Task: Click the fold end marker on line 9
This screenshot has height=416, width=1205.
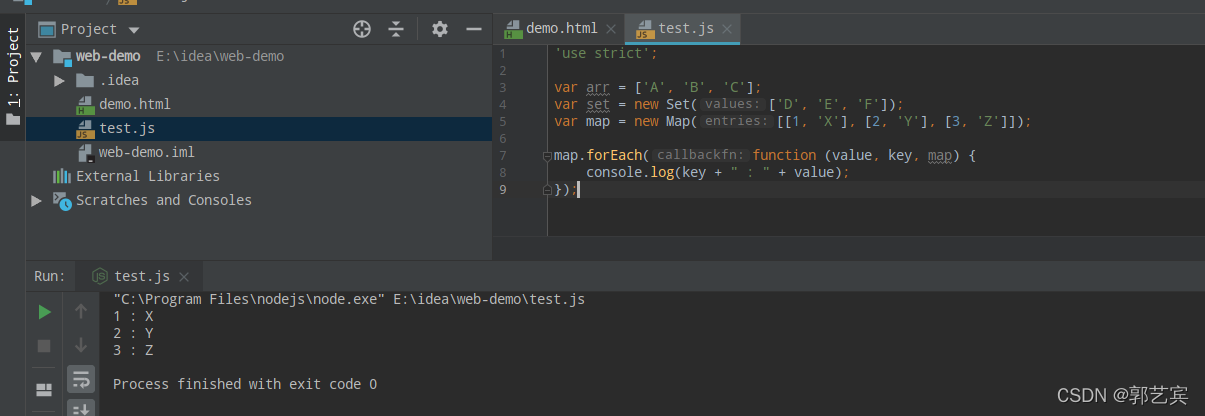Action: pos(547,190)
